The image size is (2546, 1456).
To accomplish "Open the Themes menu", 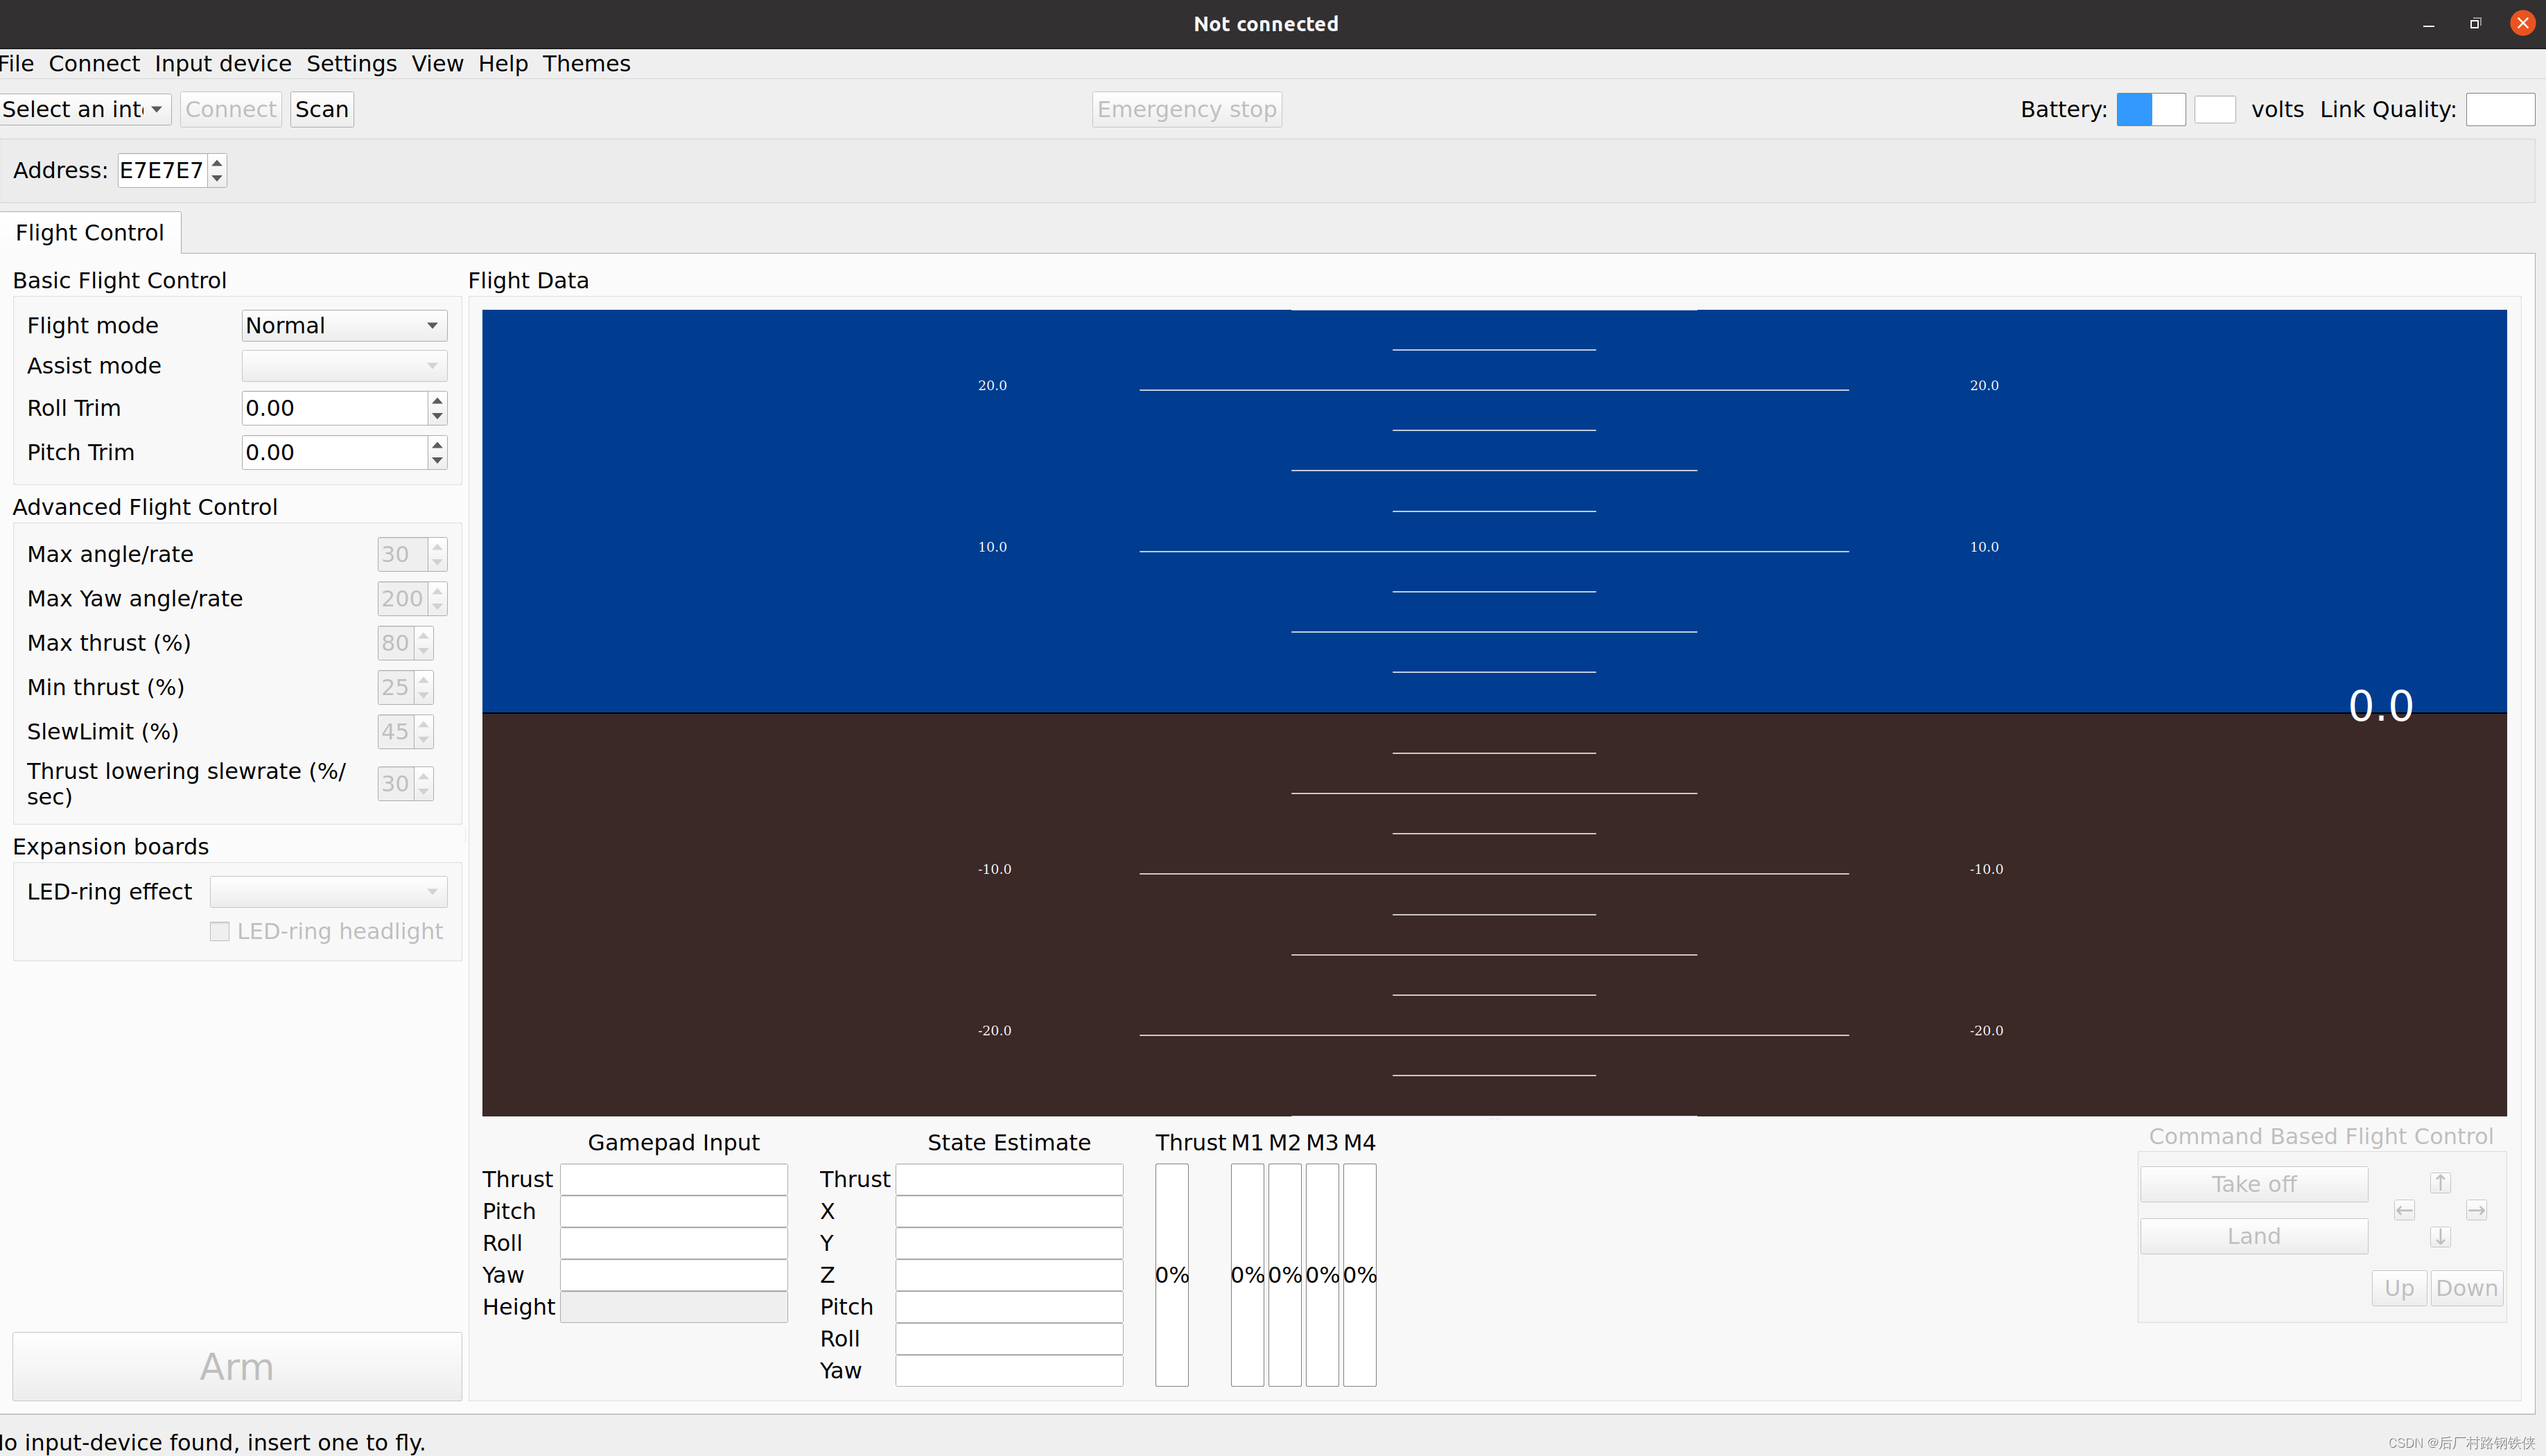I will [x=586, y=64].
